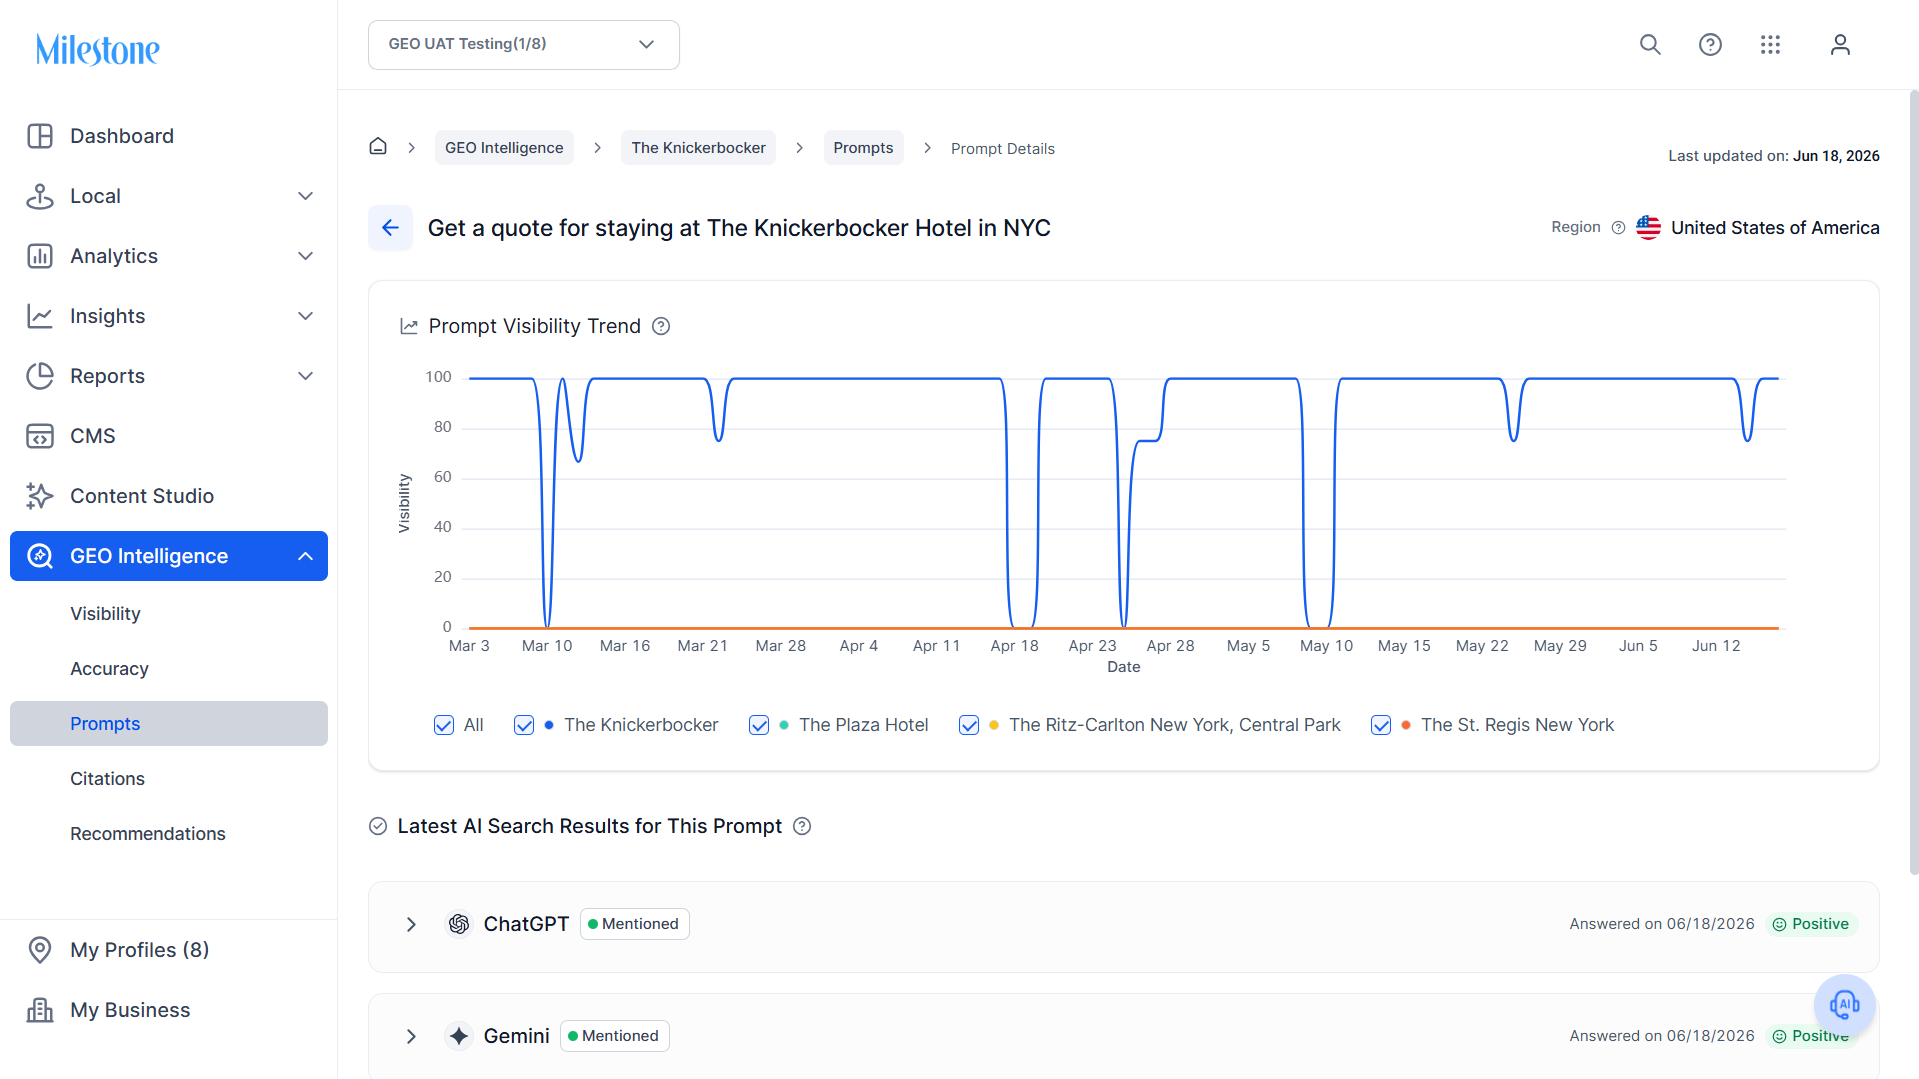Click the home breadcrumb icon
Screen dimensions: 1919x1079
coord(378,147)
